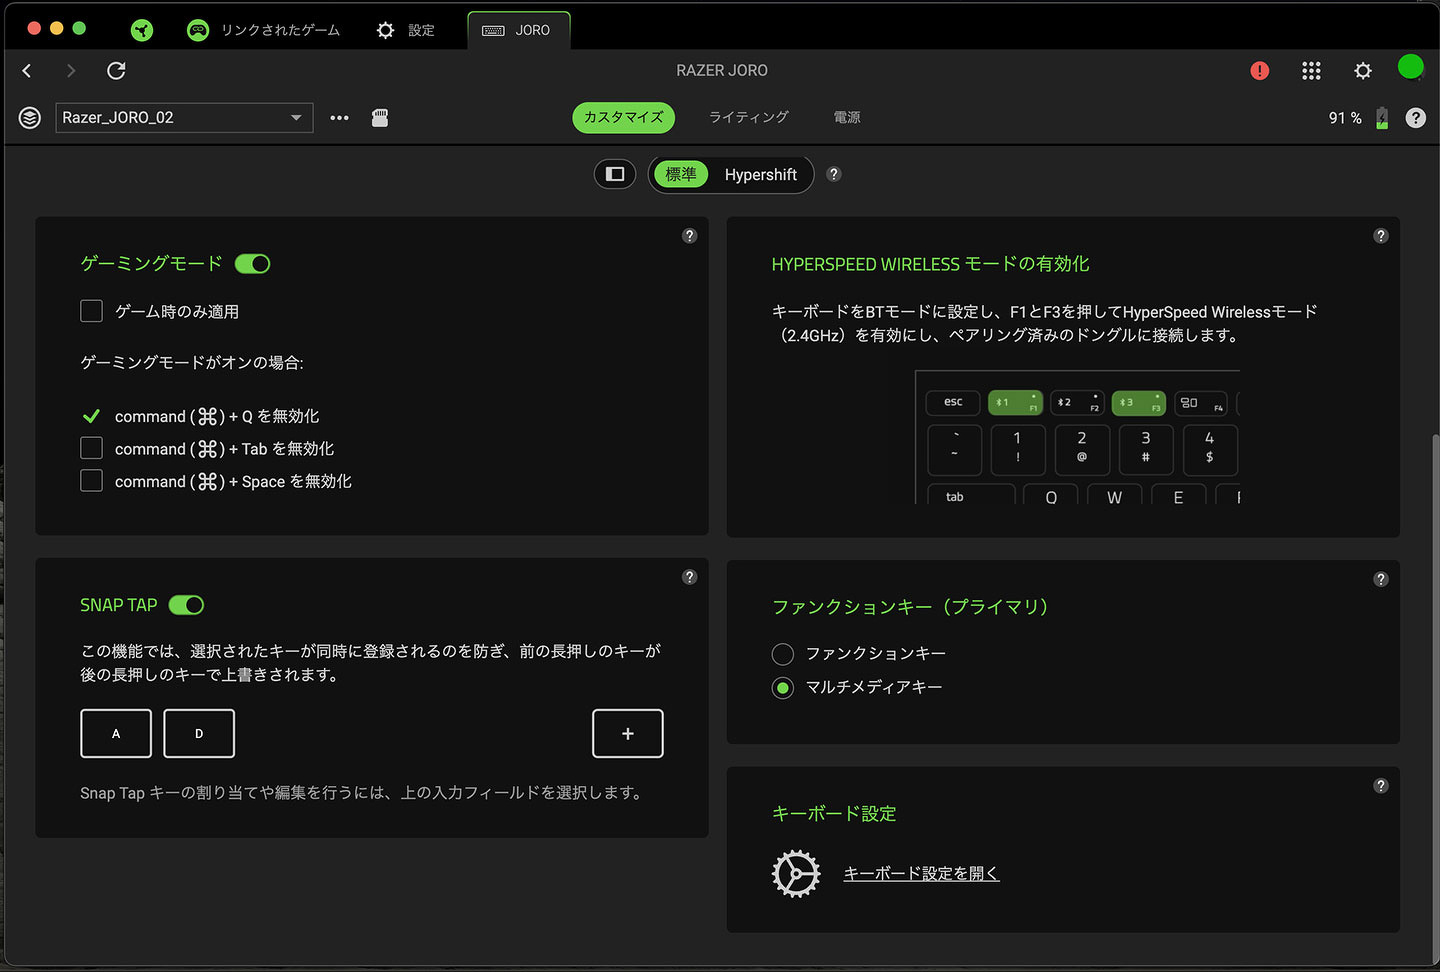
Task: Open settings via the top-right gear icon
Action: click(x=1362, y=70)
